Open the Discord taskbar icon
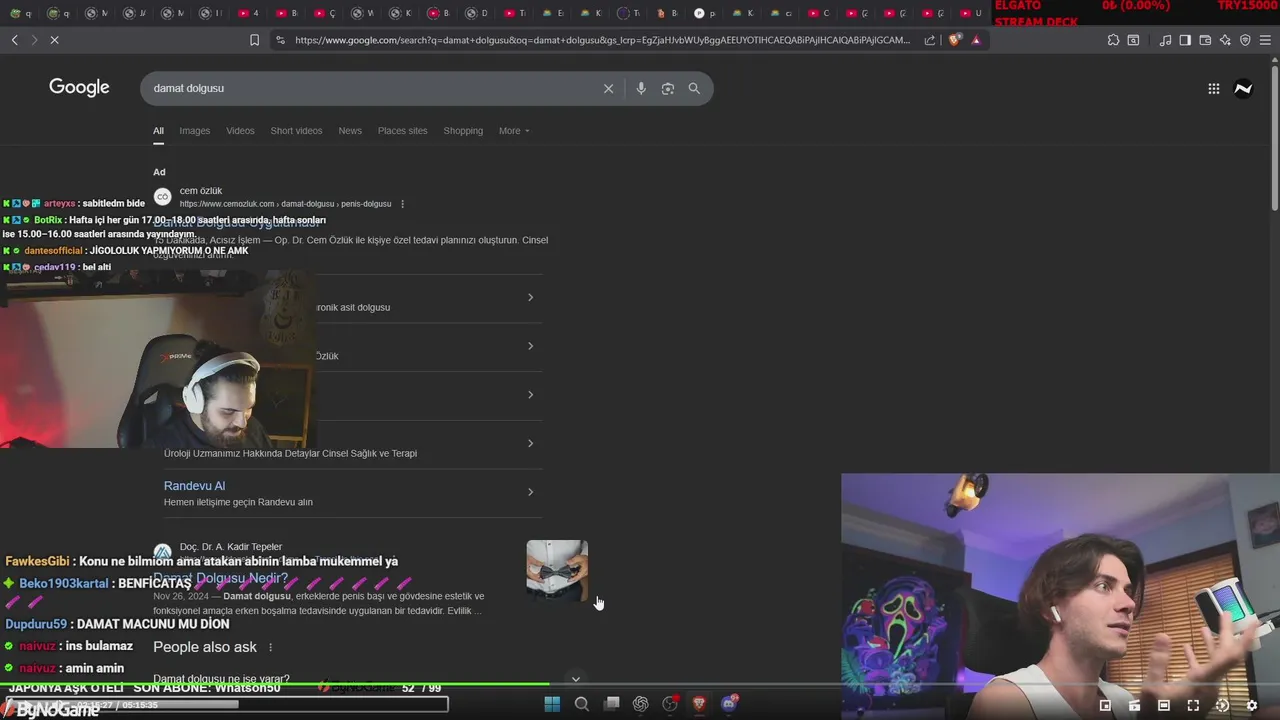This screenshot has width=1280, height=720. tap(730, 704)
